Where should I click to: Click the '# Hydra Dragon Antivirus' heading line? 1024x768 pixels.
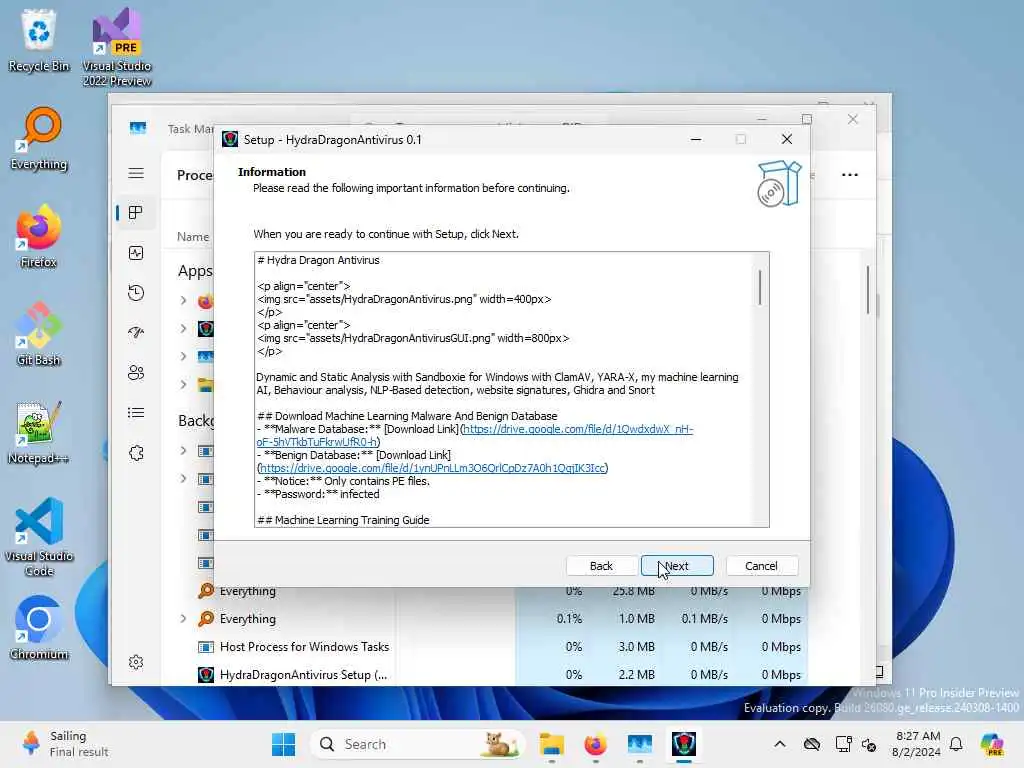(x=318, y=260)
